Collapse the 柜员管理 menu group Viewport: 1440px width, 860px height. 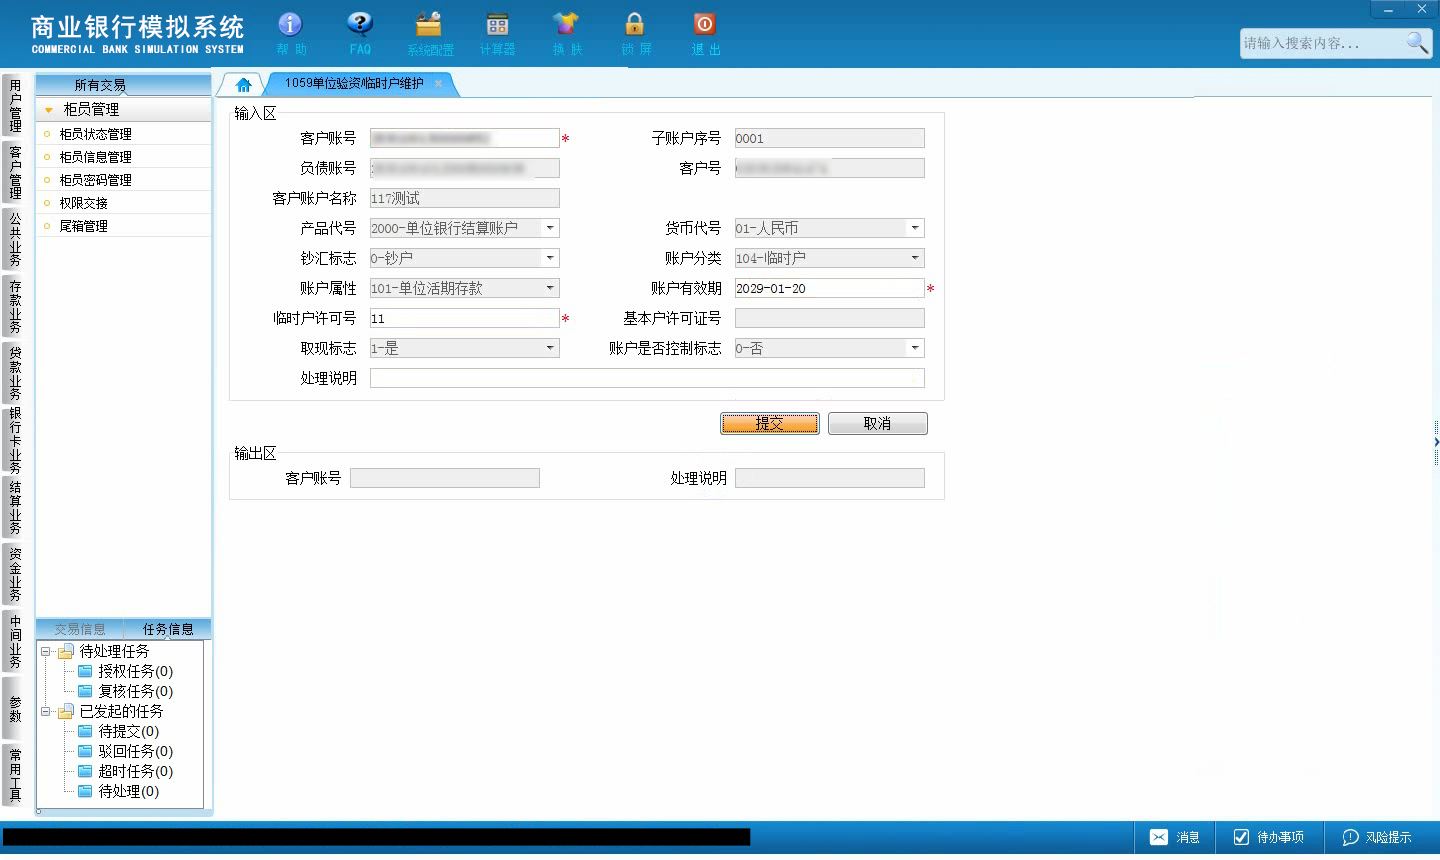pyautogui.click(x=48, y=110)
